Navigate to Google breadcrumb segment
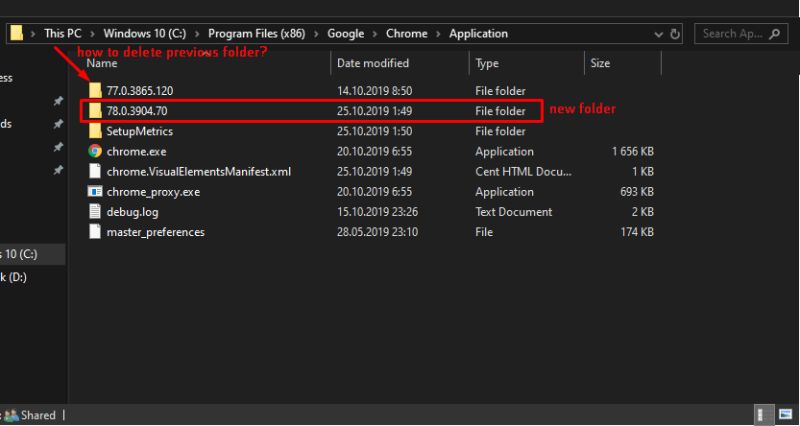Image resolution: width=800 pixels, height=426 pixels. pos(345,34)
